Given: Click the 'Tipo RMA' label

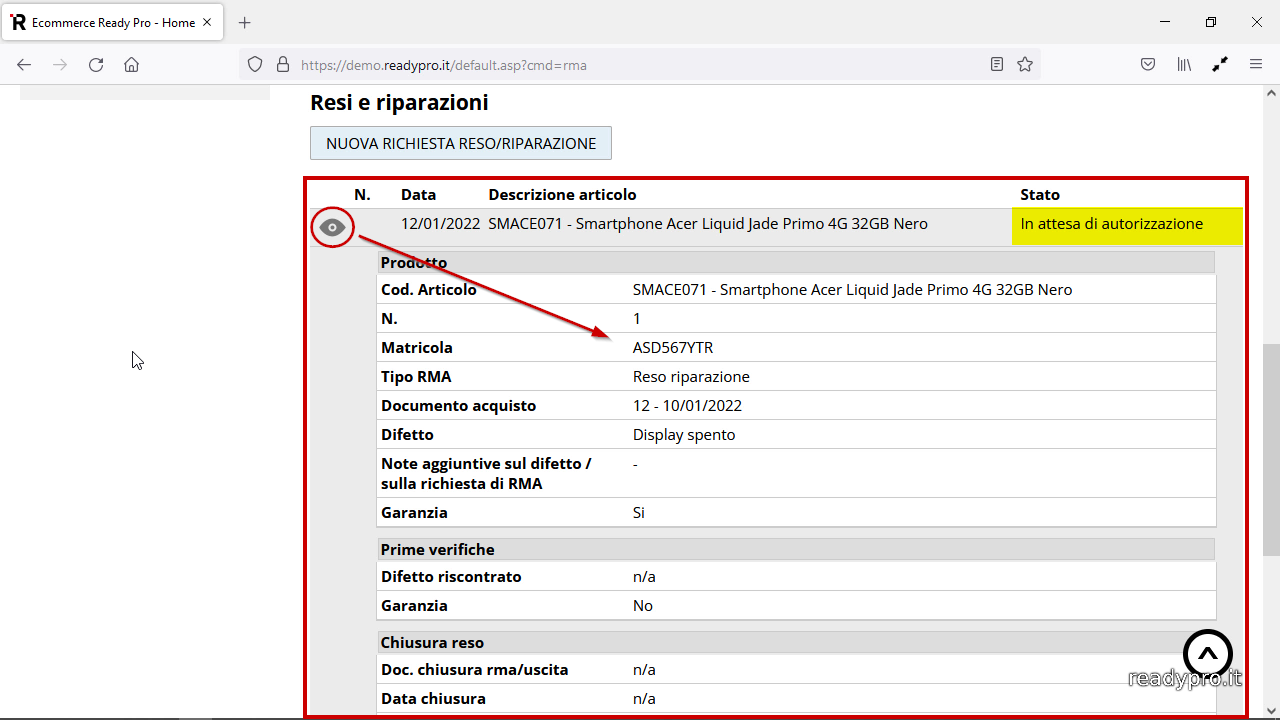Looking at the screenshot, I should pos(416,377).
